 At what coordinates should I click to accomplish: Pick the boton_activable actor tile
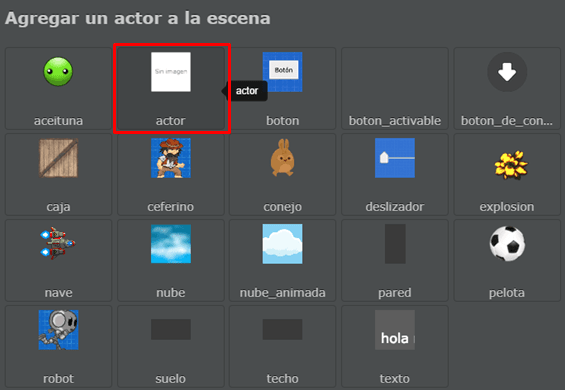(395, 88)
